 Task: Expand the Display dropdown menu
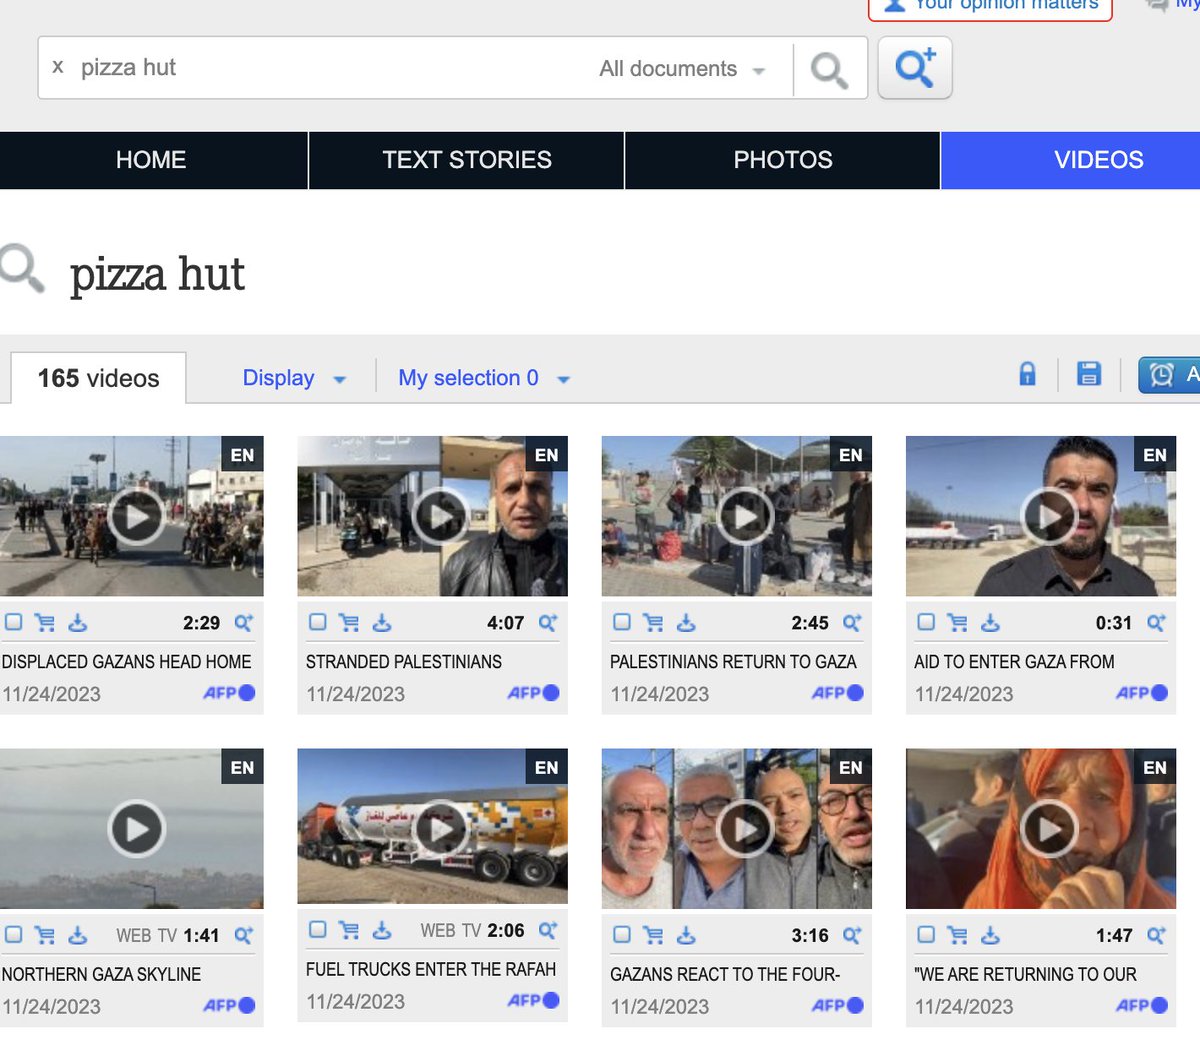tap(294, 378)
